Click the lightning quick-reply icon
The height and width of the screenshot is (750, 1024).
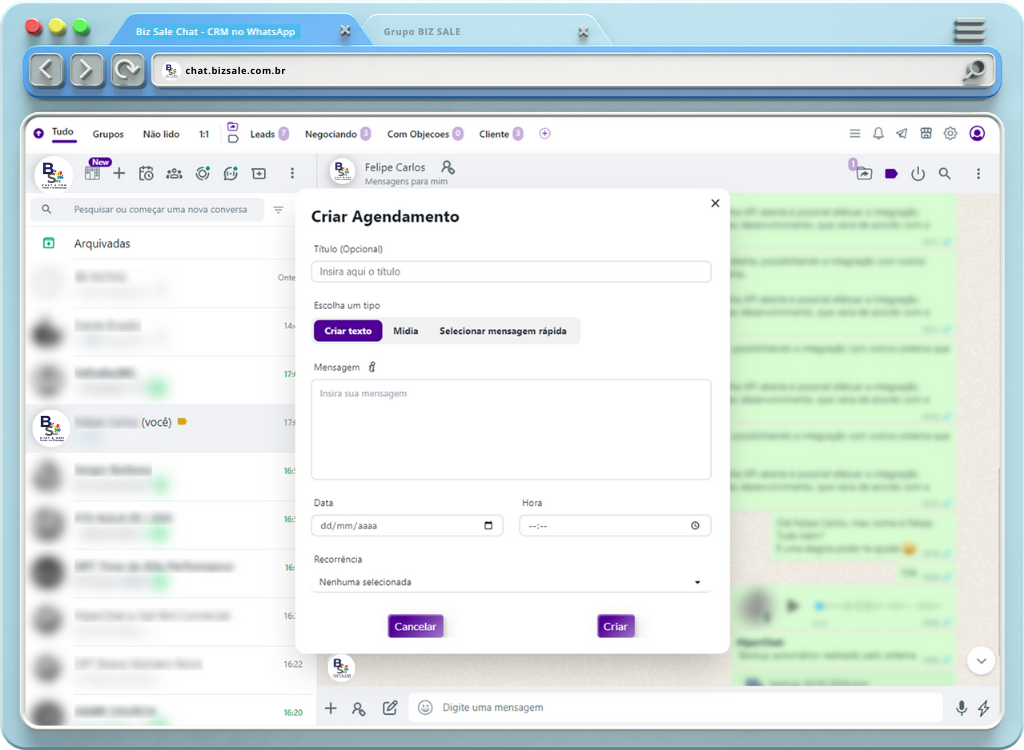tap(984, 708)
